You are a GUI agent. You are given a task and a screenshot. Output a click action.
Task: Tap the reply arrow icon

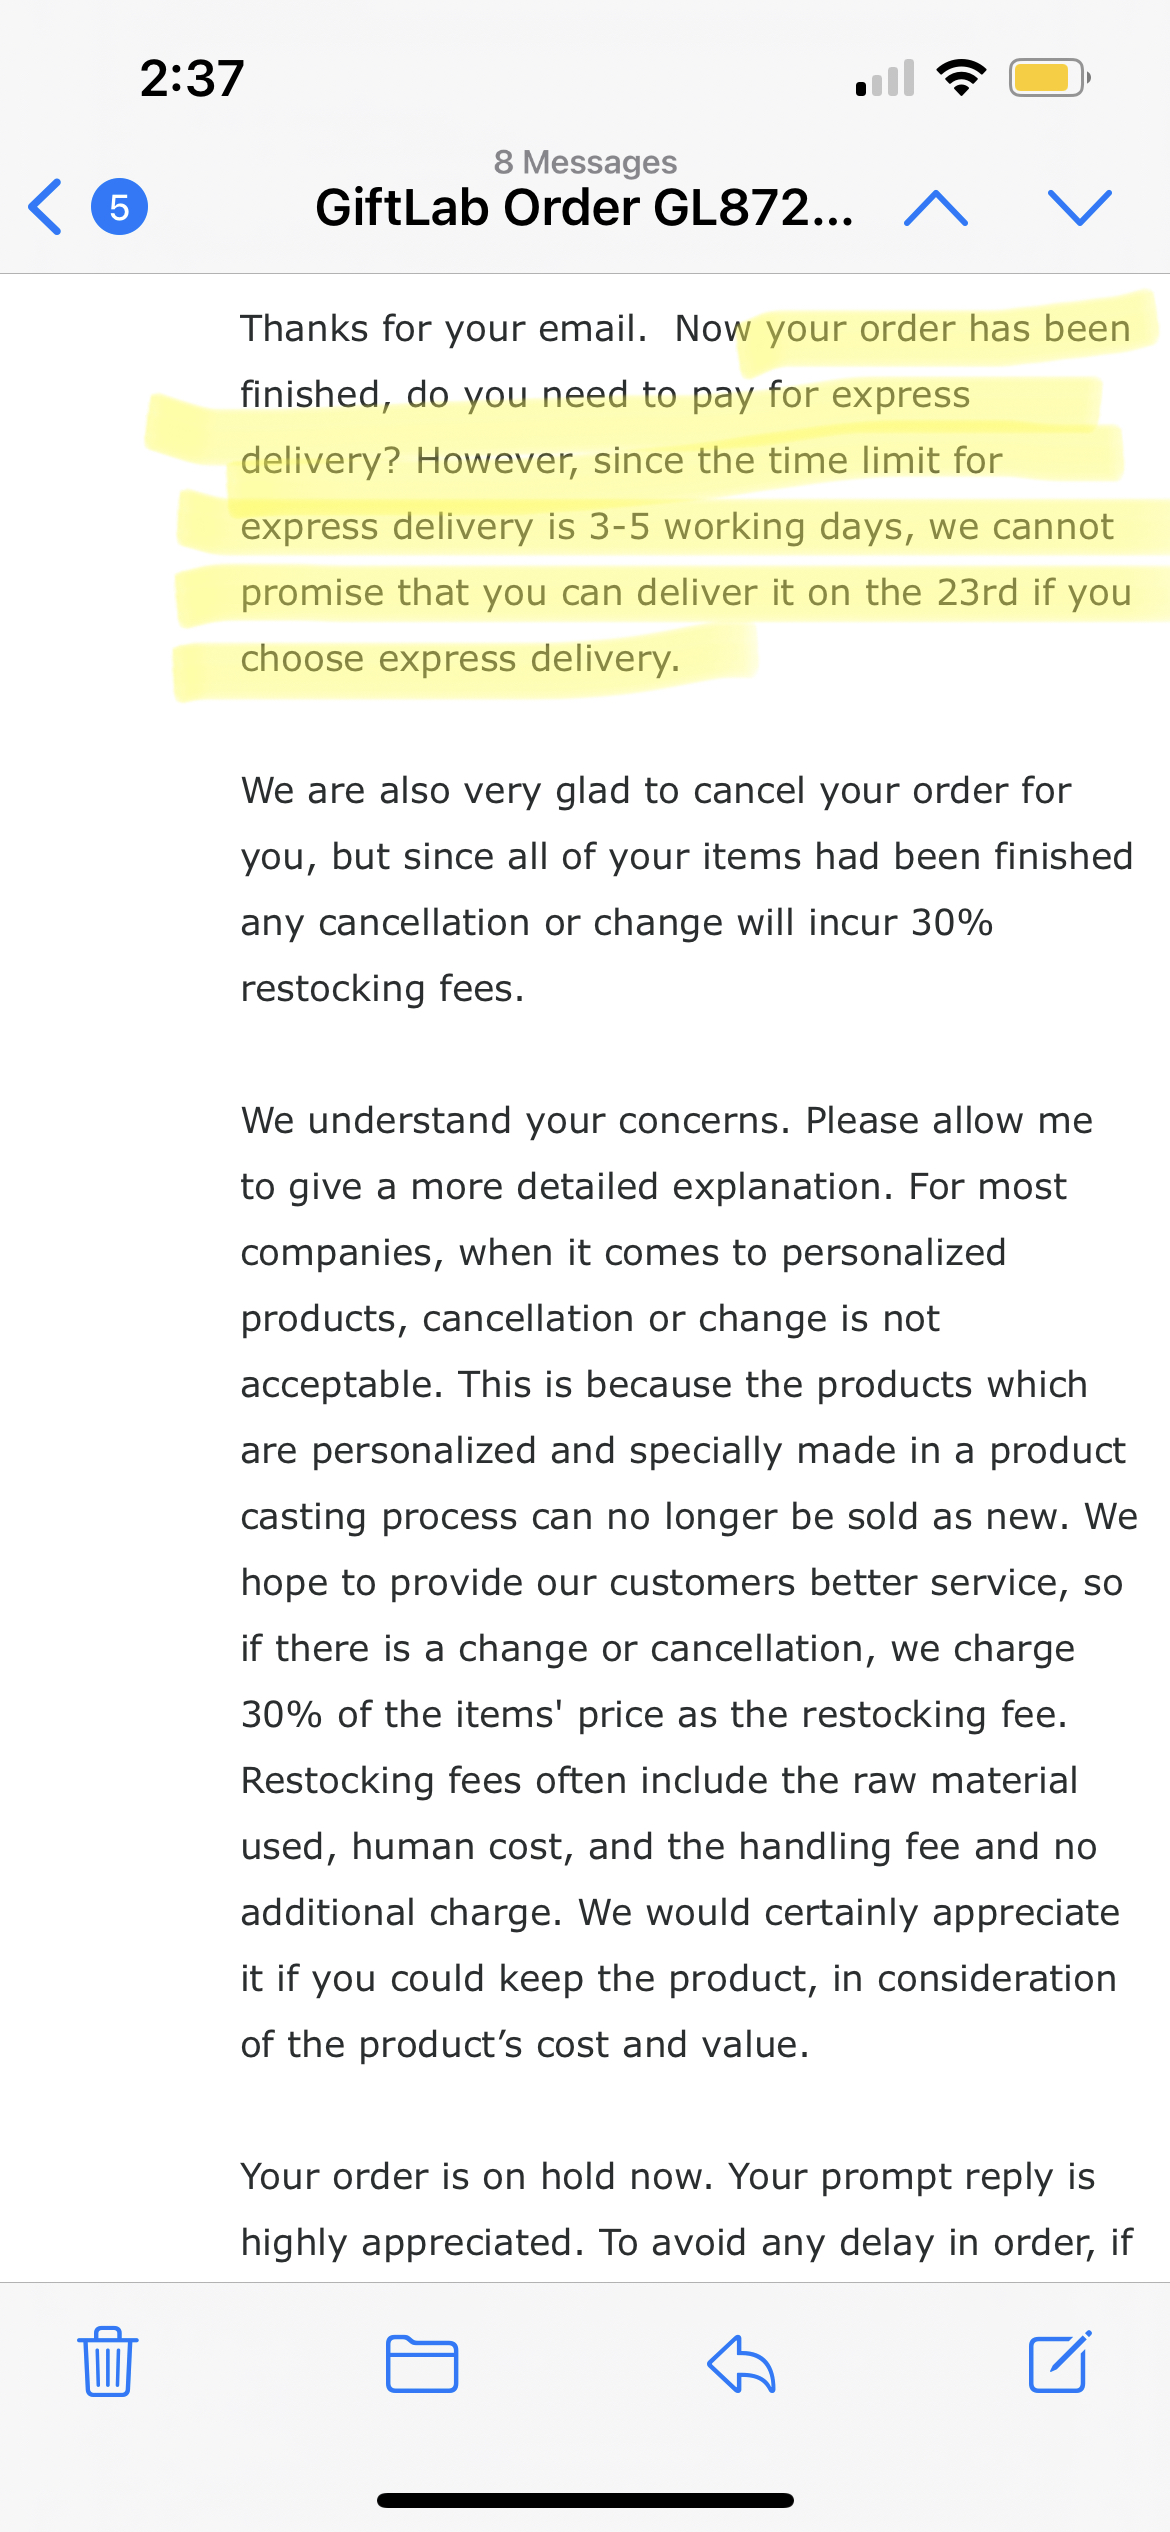click(x=741, y=2364)
